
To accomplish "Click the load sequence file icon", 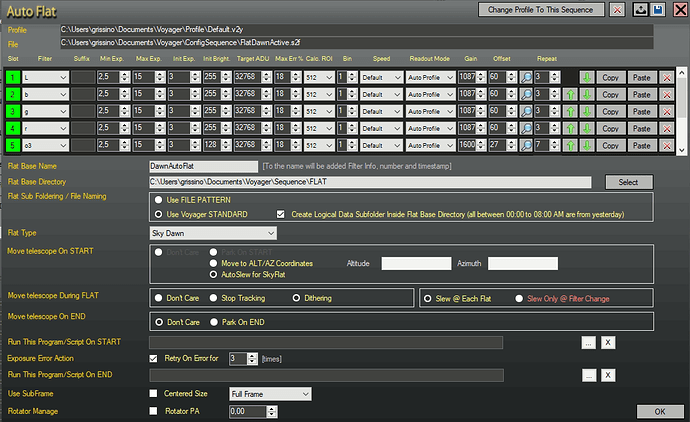I will click(x=640, y=10).
